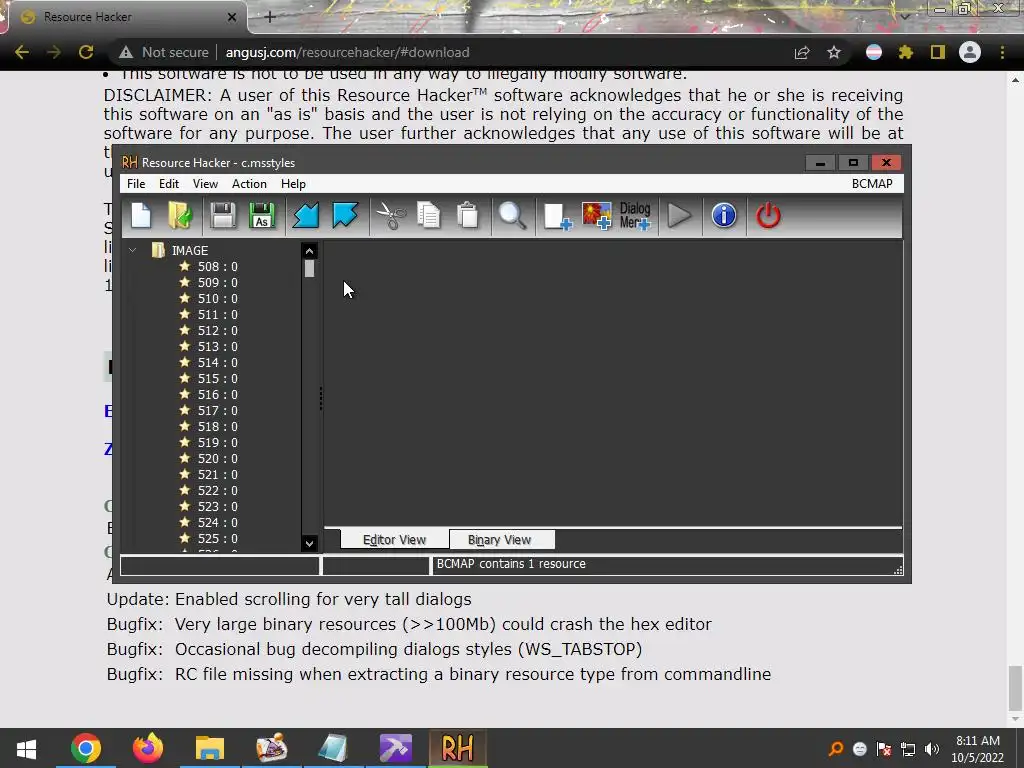Open the Help menu in Resource Hacker
Viewport: 1024px width, 768px height.
(x=293, y=184)
